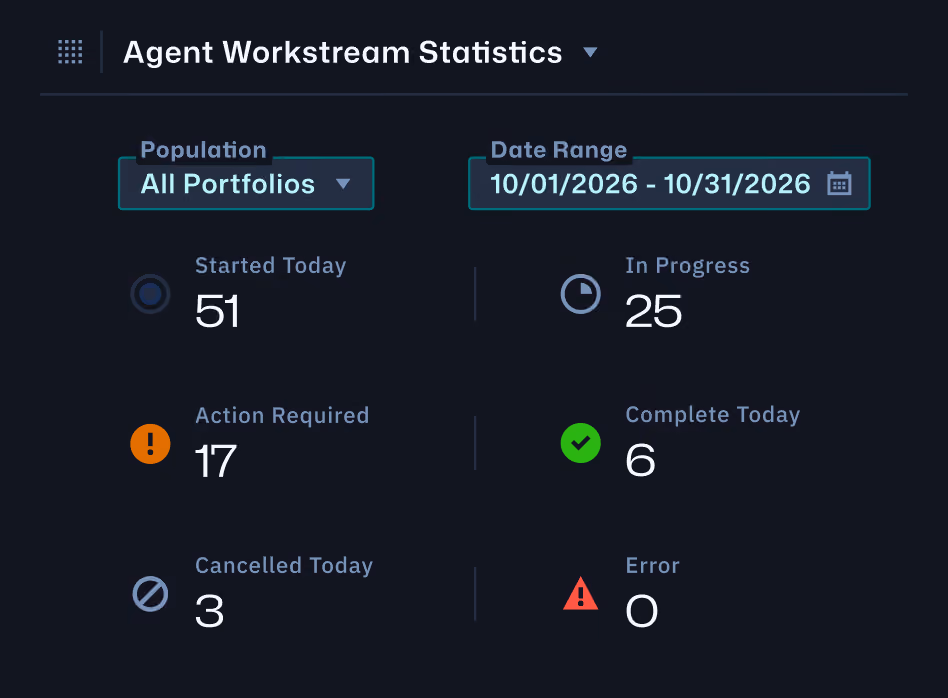Click the Date Range input field

coord(669,183)
